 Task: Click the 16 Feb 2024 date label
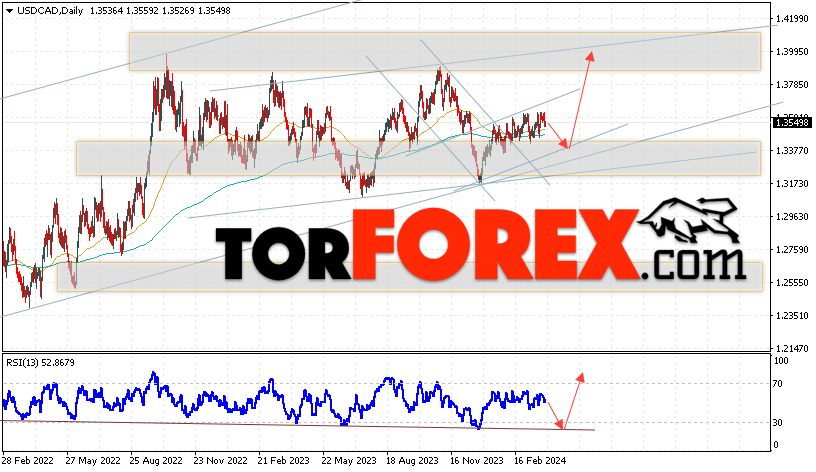pos(540,461)
